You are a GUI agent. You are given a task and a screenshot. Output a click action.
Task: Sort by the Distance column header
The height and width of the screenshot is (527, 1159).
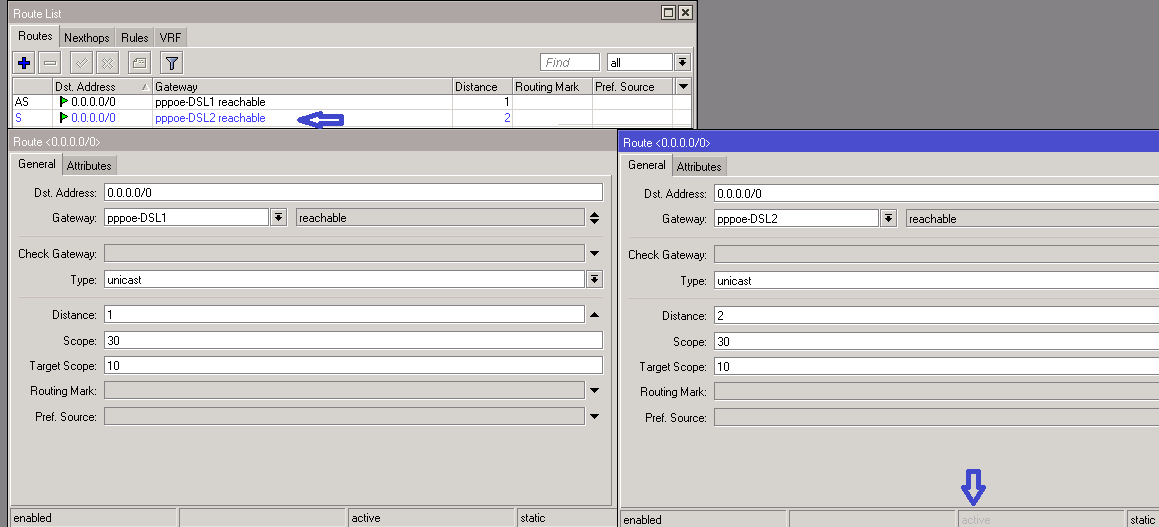[x=482, y=87]
